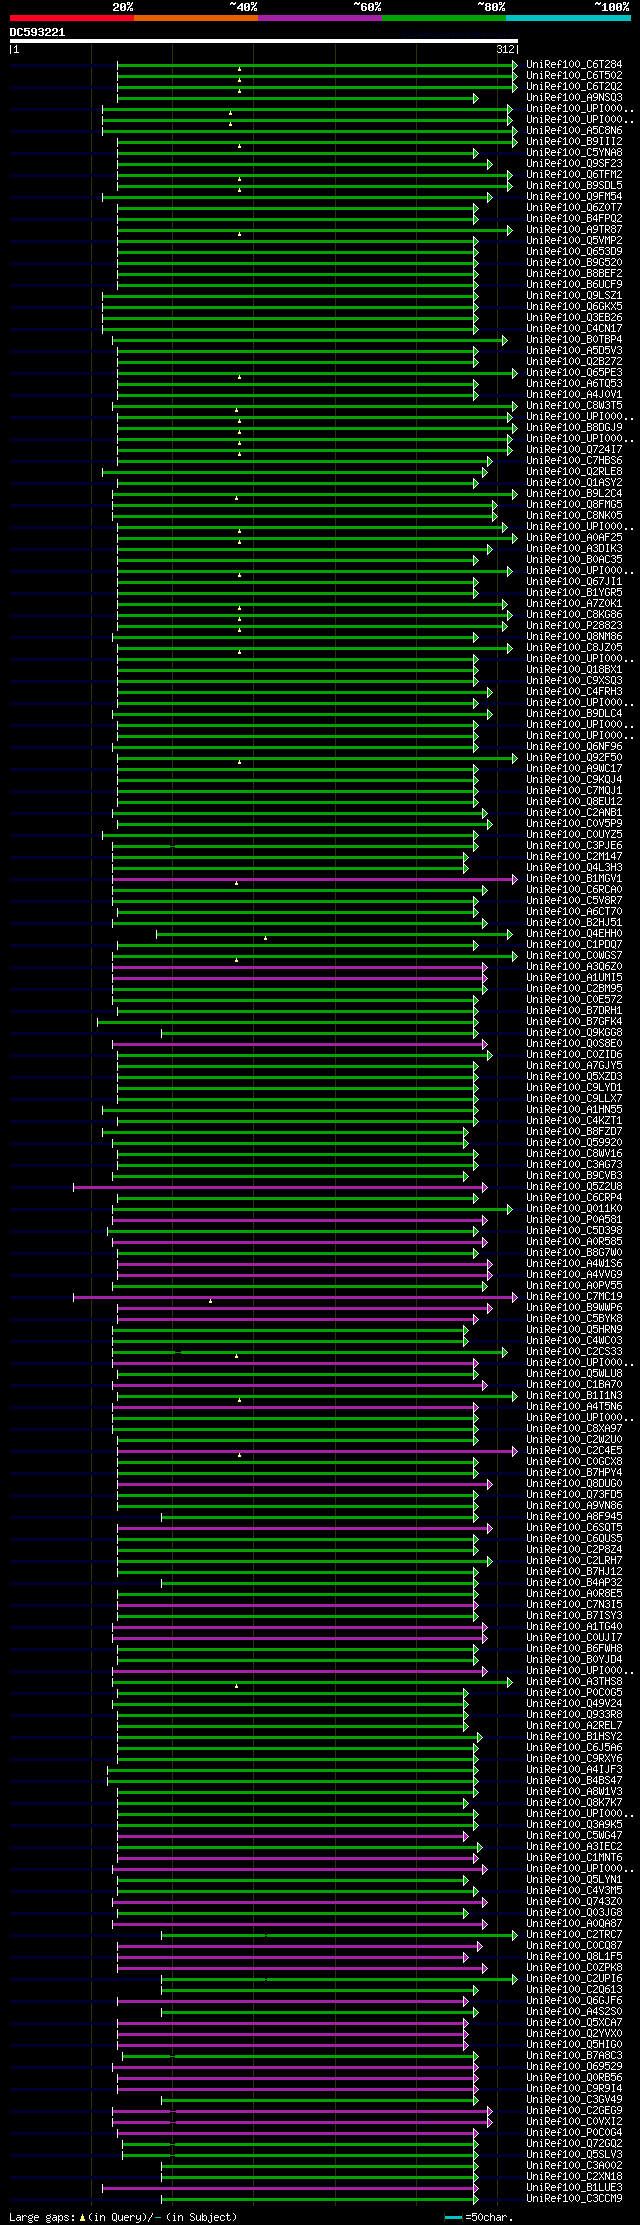Select the UniRef100_B9III2 entry
The image size is (640, 2225).
coord(574,142)
